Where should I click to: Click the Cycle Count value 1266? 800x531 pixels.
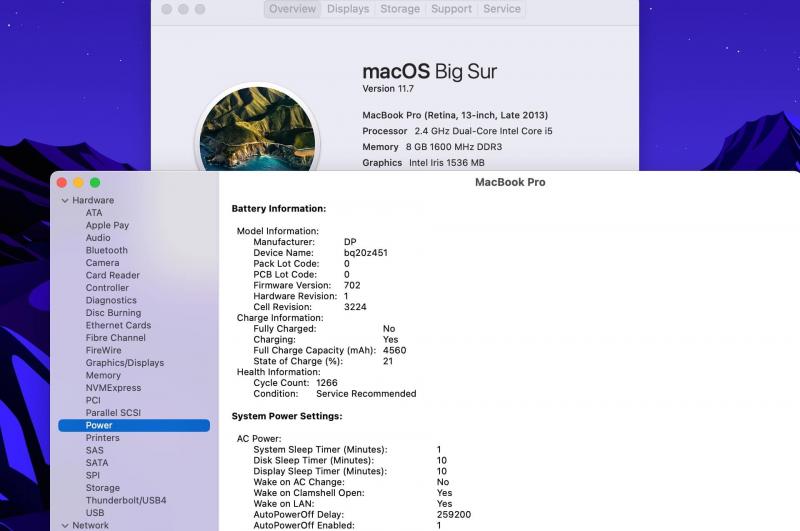pos(327,383)
